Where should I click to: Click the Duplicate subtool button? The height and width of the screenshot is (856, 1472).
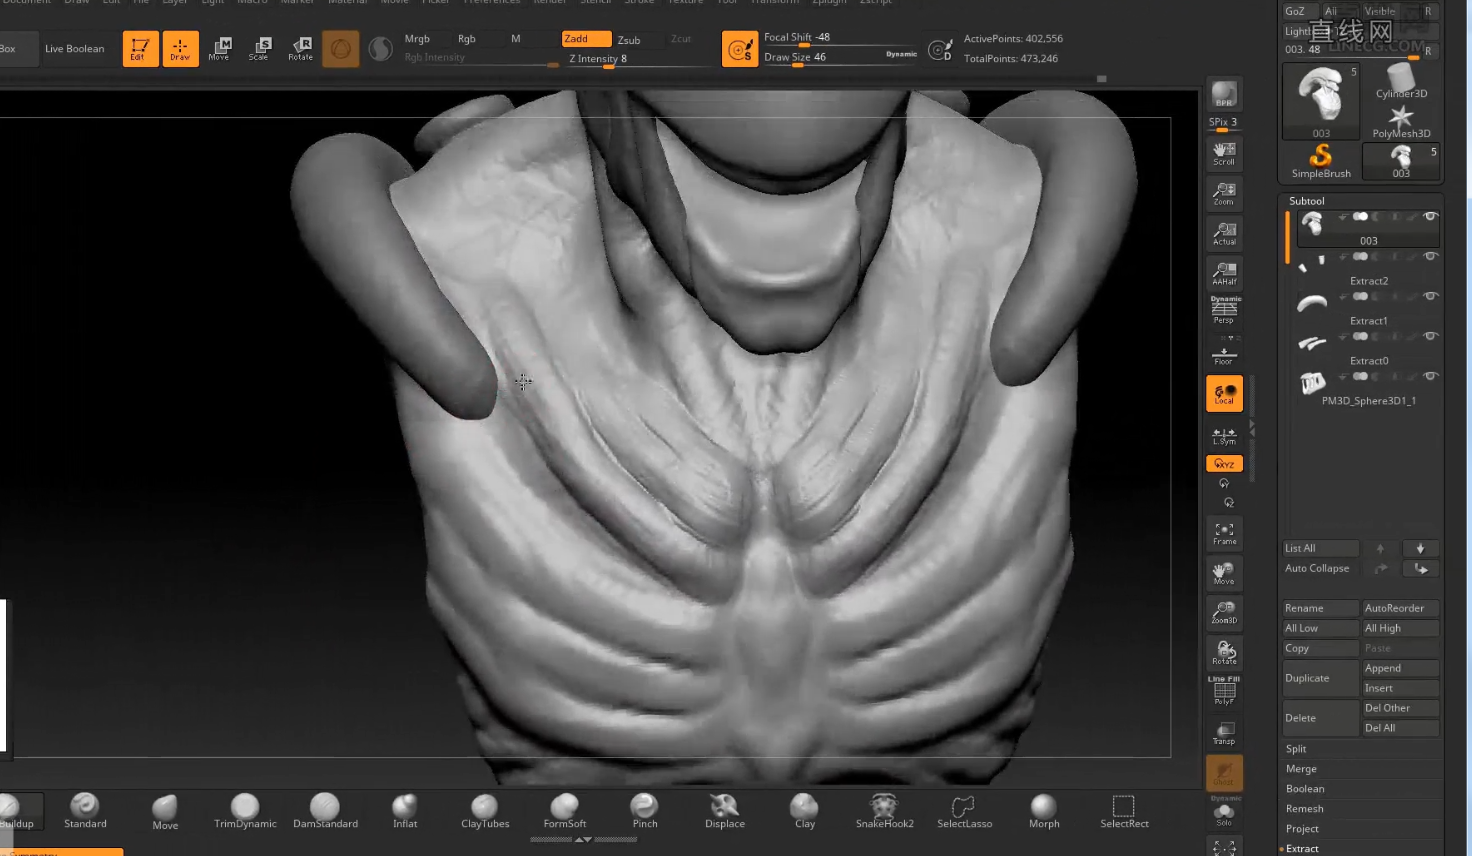1321,678
